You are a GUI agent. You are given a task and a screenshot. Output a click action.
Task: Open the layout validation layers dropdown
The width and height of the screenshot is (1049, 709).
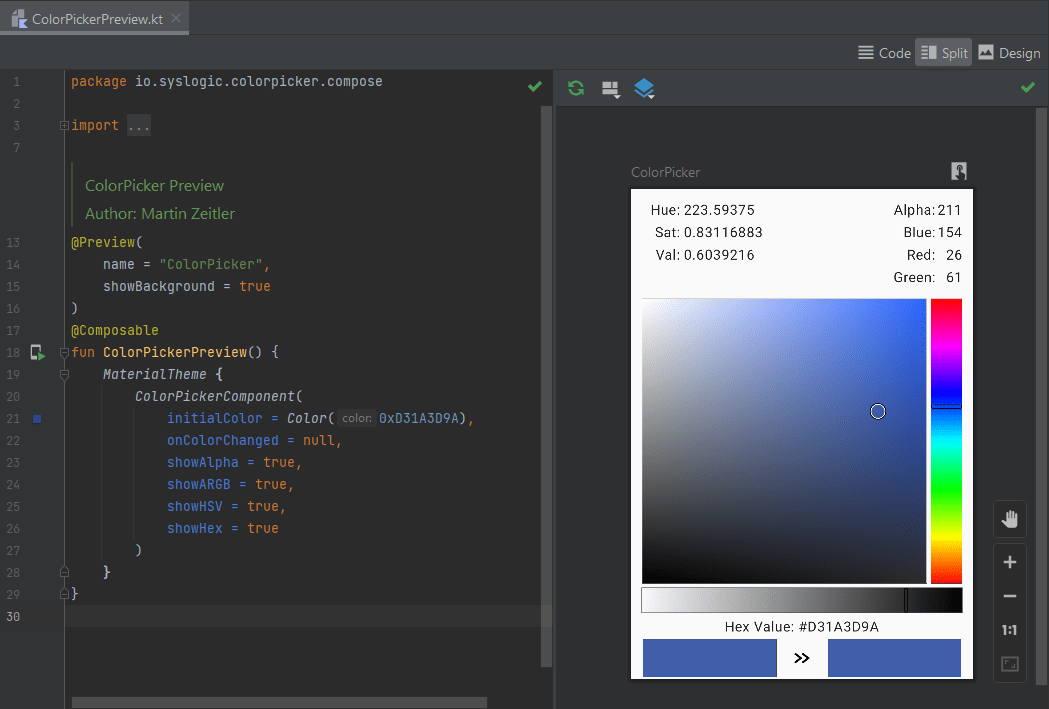tap(644, 88)
